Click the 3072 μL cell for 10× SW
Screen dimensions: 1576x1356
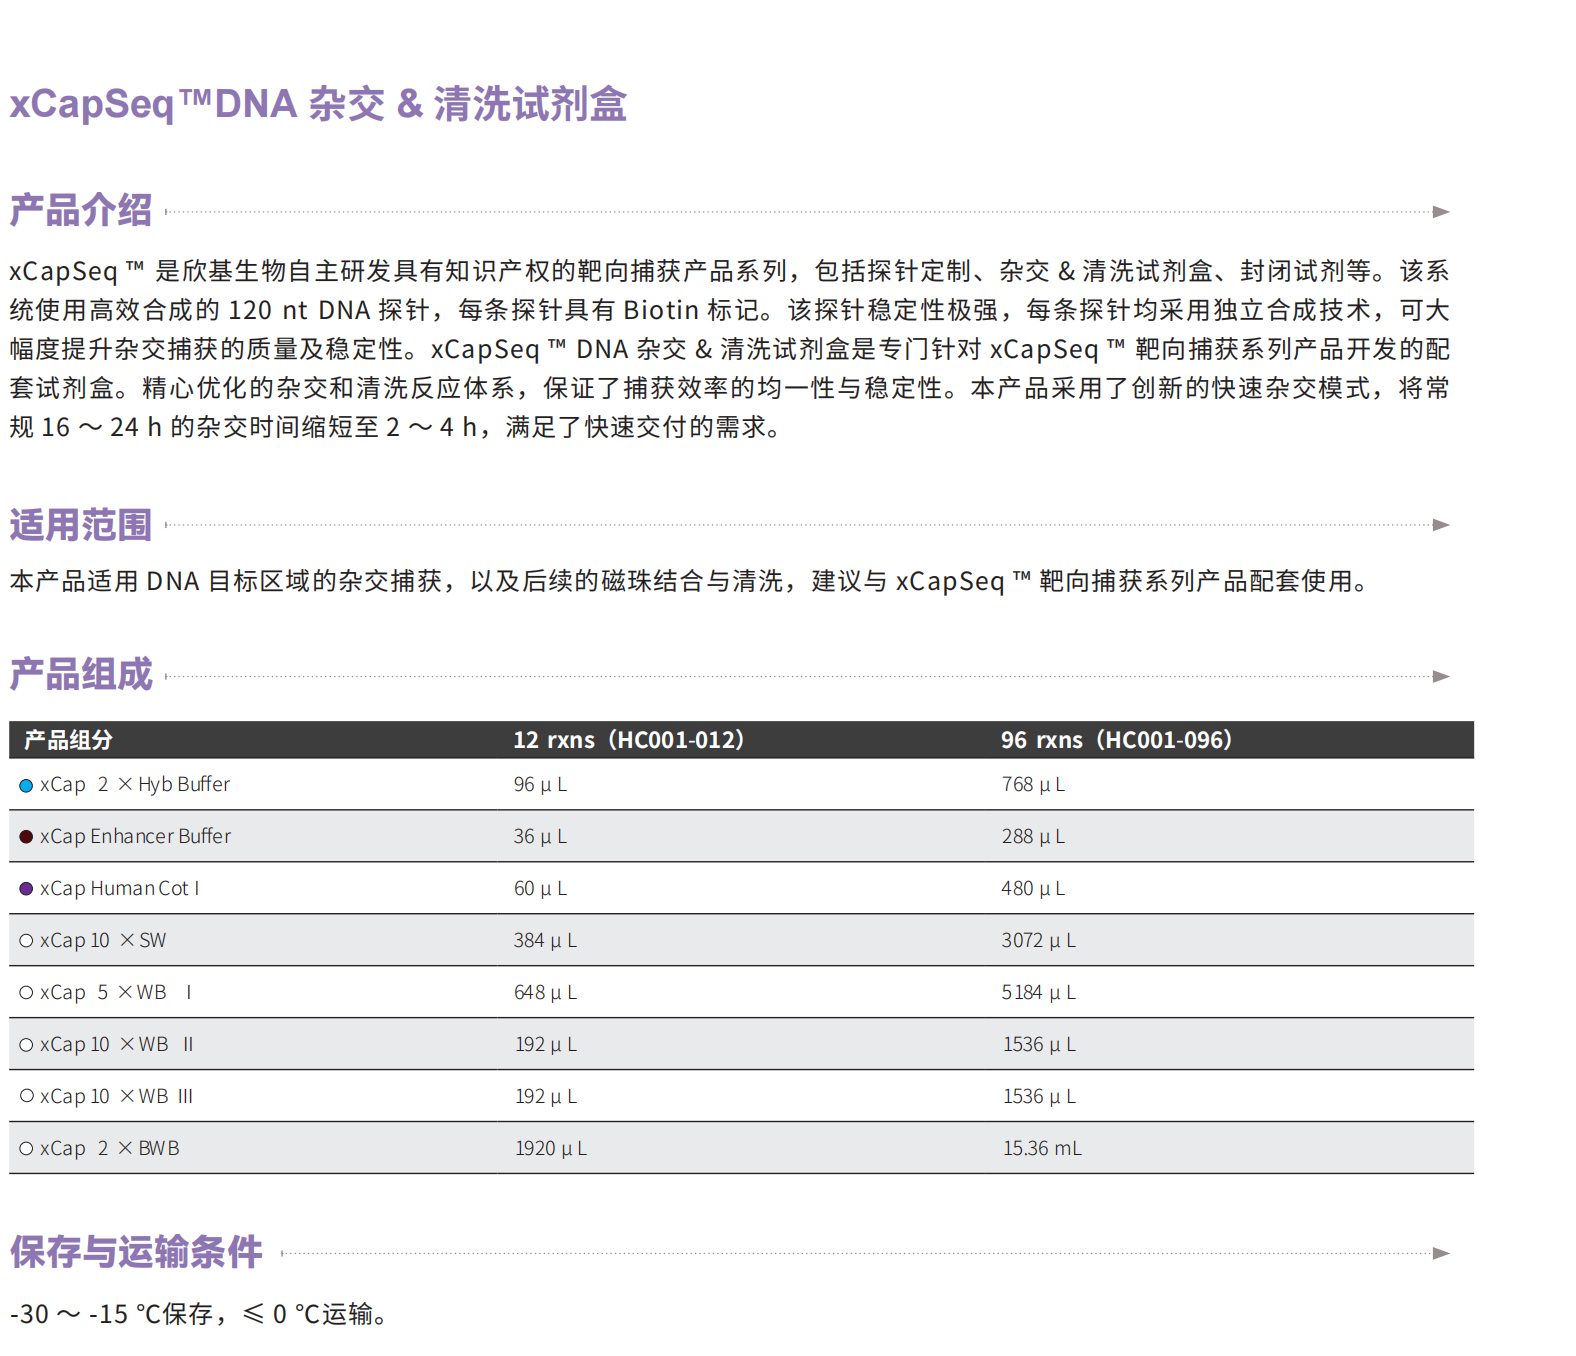[1039, 940]
